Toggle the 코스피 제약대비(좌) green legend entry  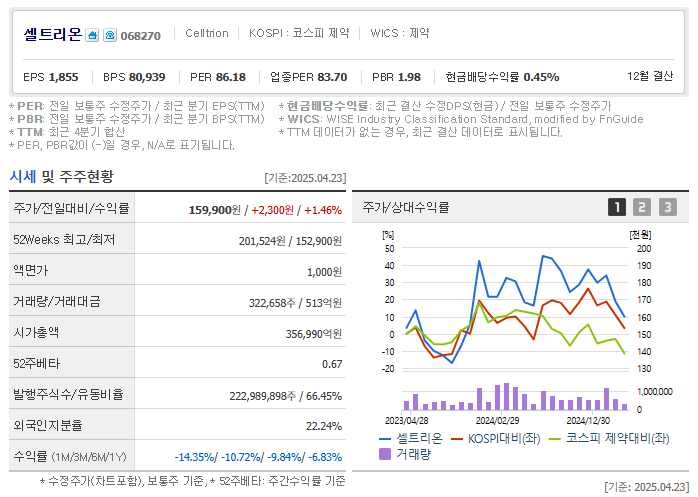point(609,439)
